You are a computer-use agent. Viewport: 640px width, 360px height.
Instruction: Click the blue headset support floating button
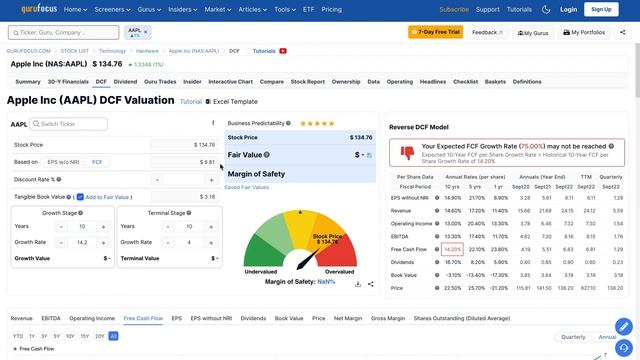click(624, 348)
